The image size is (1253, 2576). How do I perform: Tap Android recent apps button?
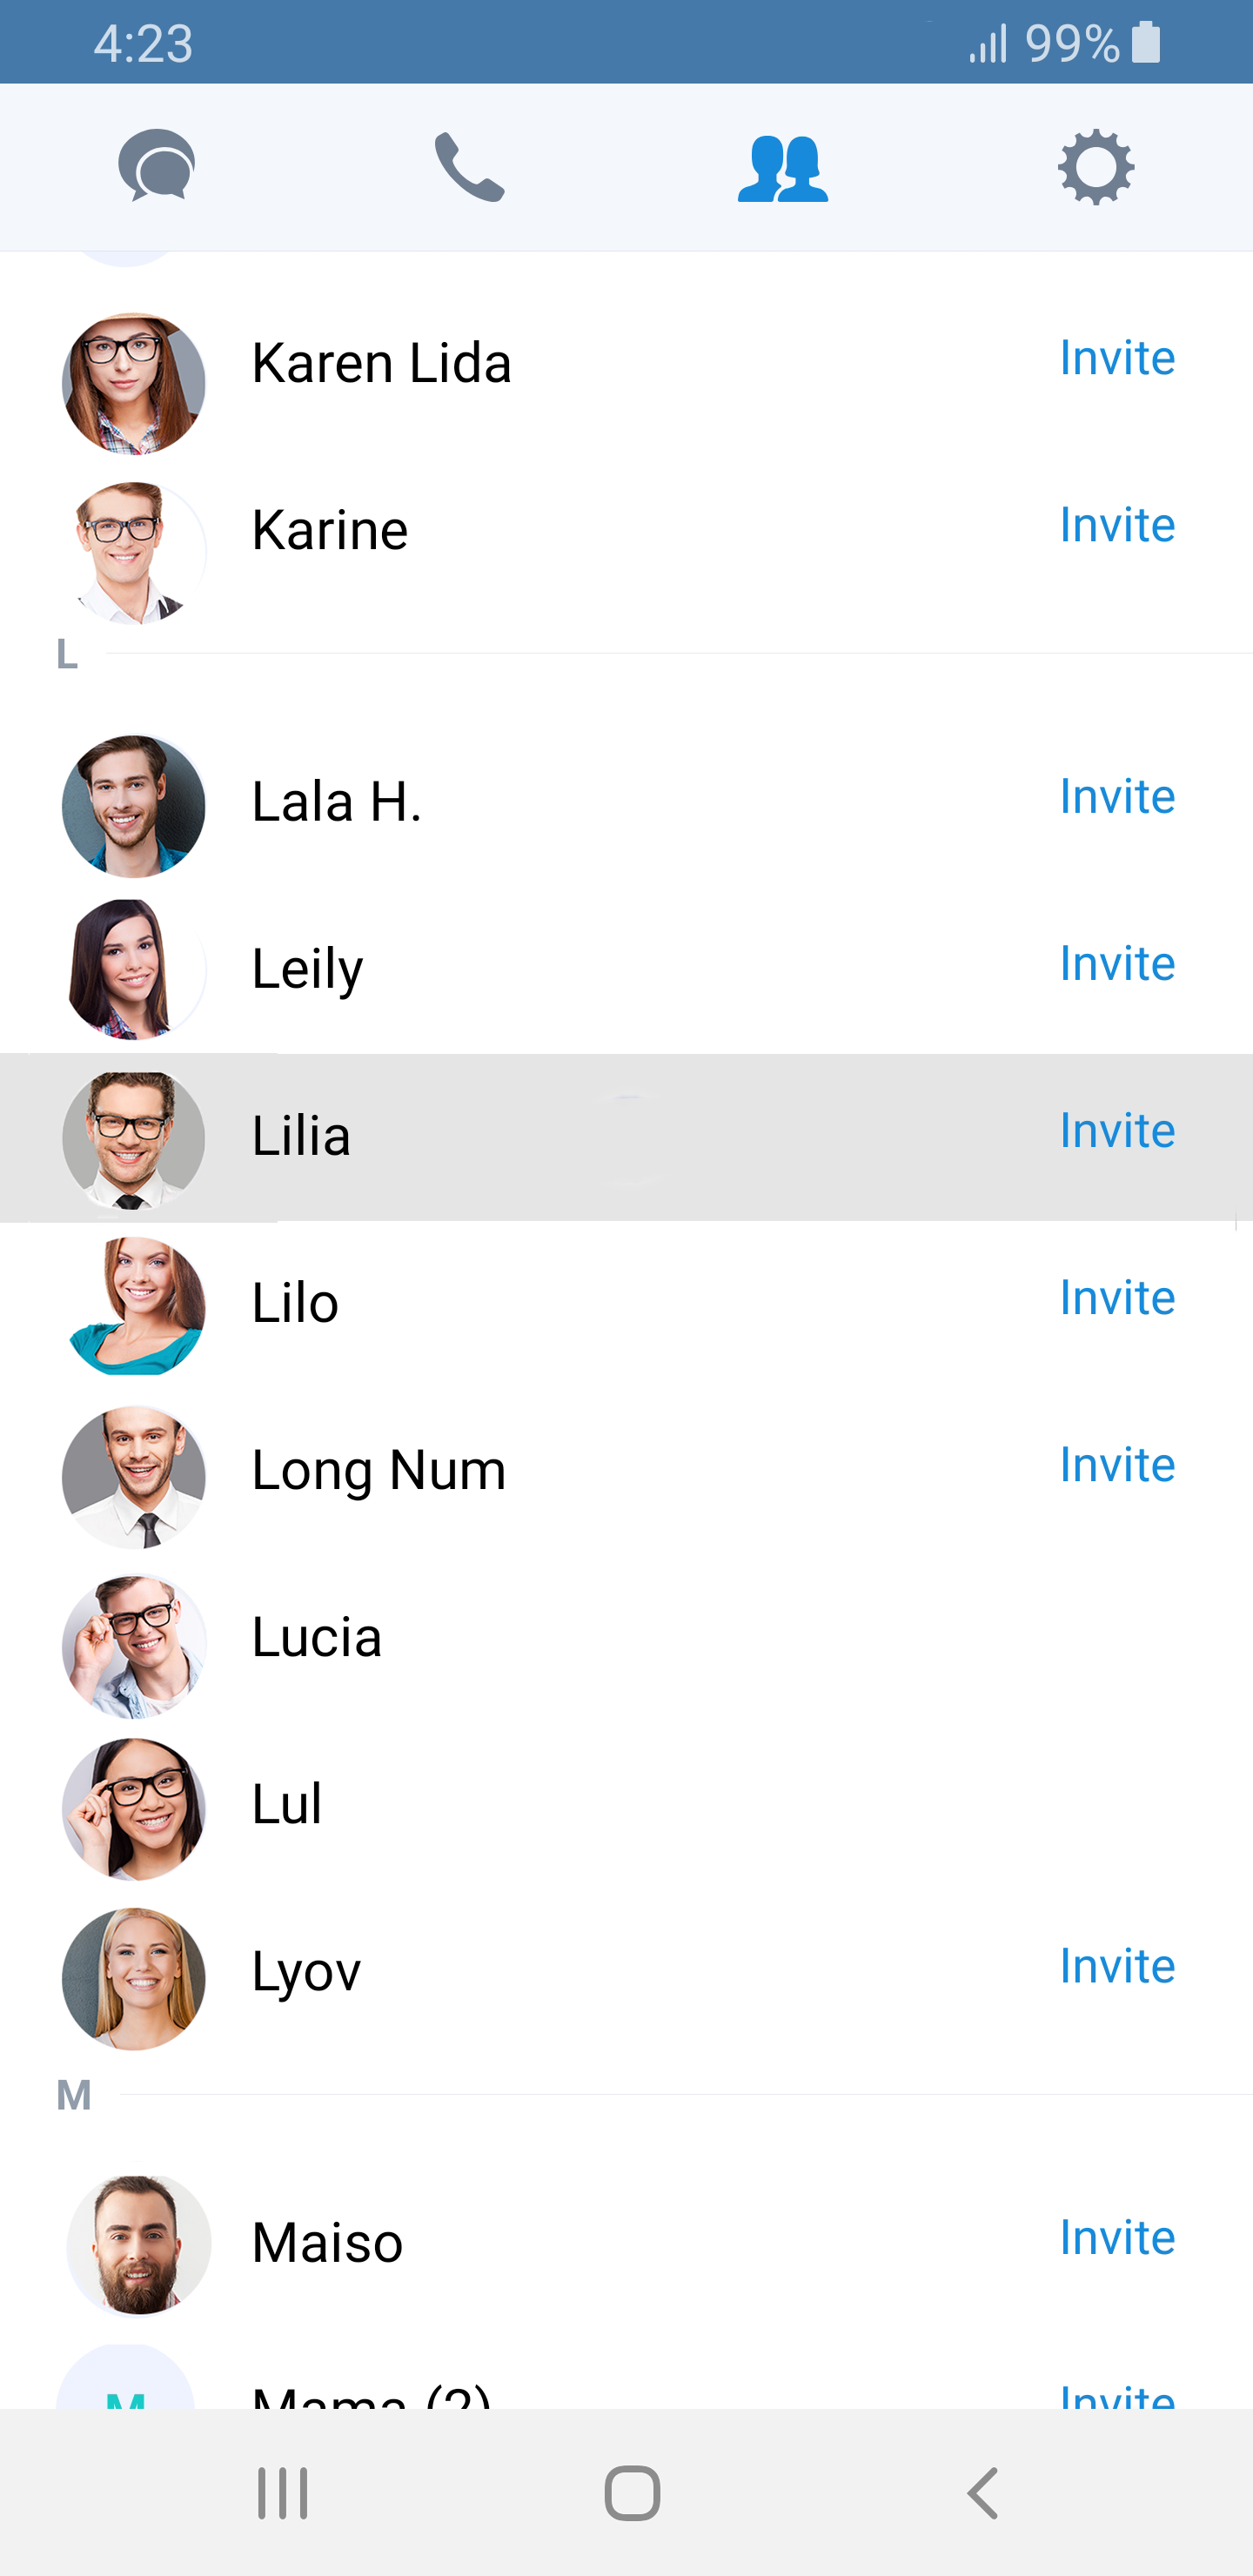click(282, 2493)
